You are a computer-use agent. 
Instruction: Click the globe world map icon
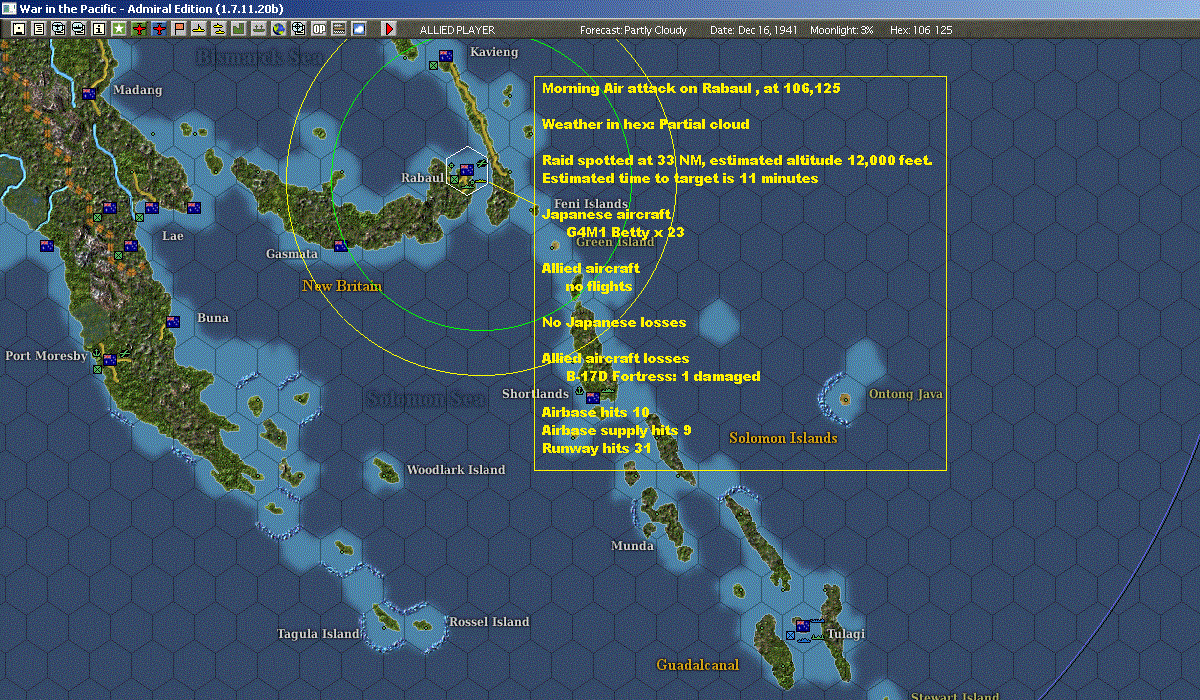(x=279, y=29)
